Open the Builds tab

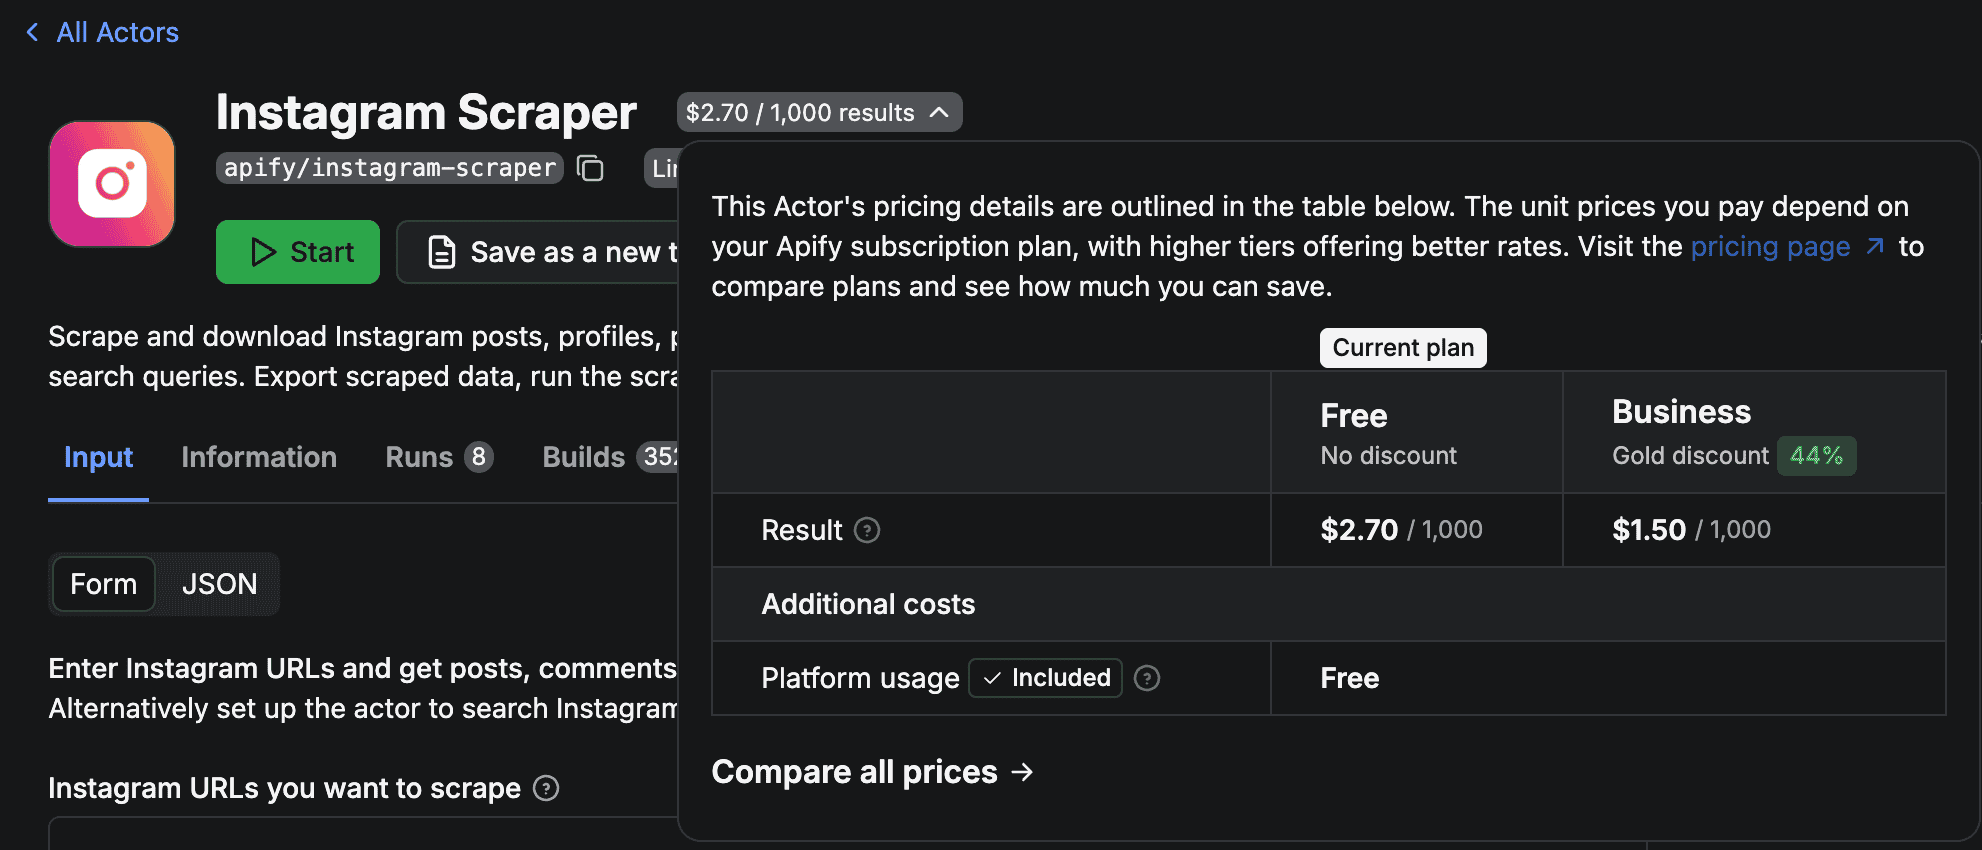point(610,457)
